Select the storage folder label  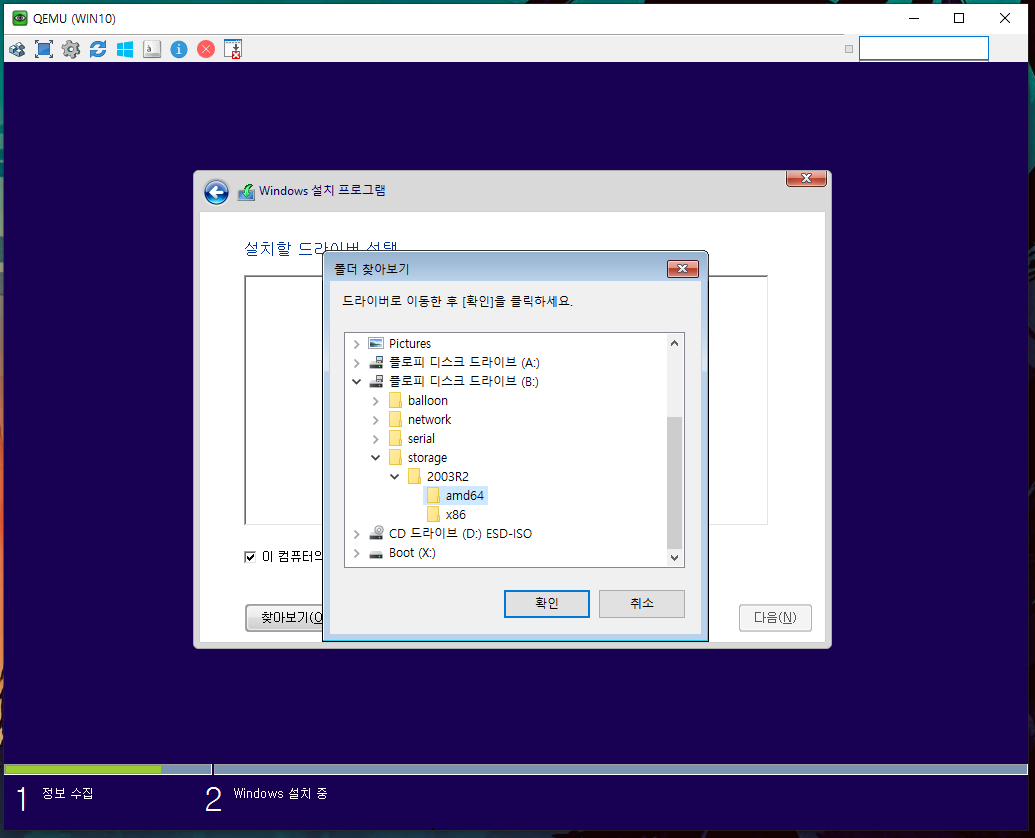pyautogui.click(x=427, y=457)
